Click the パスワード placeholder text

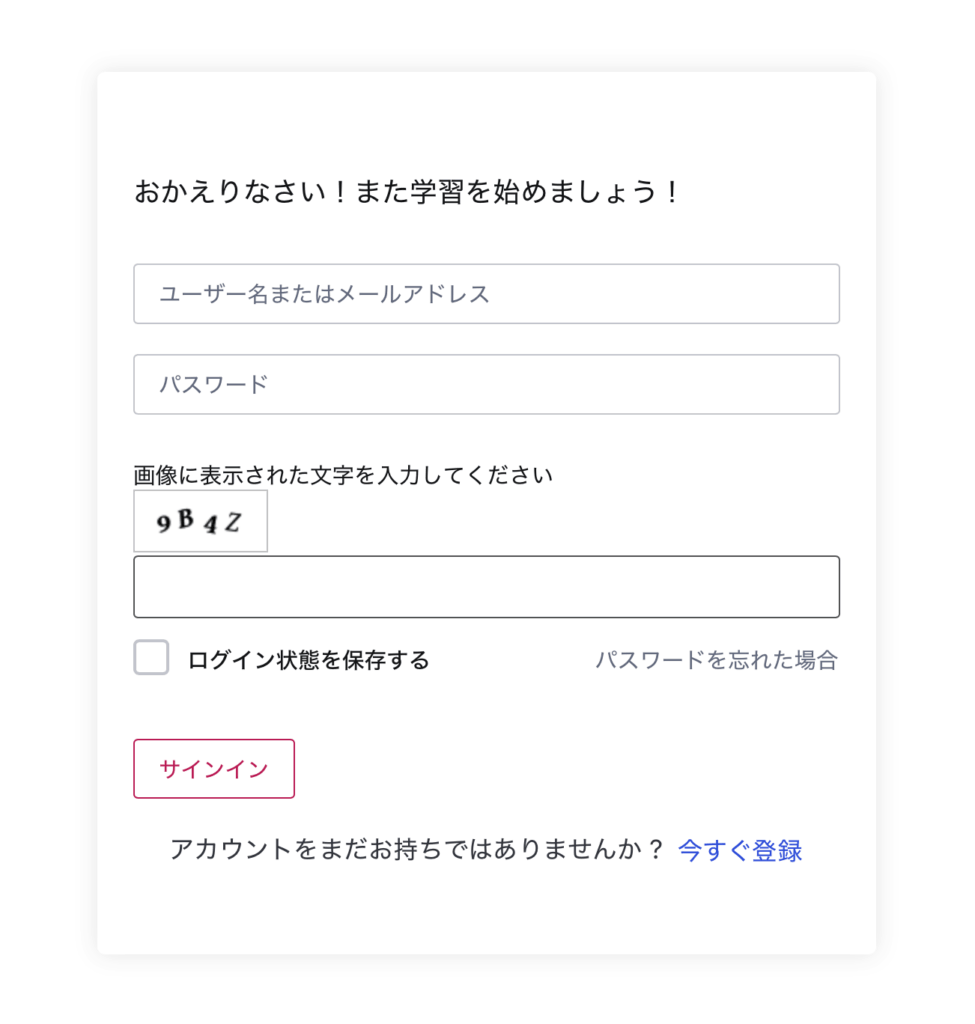pyautogui.click(x=214, y=384)
